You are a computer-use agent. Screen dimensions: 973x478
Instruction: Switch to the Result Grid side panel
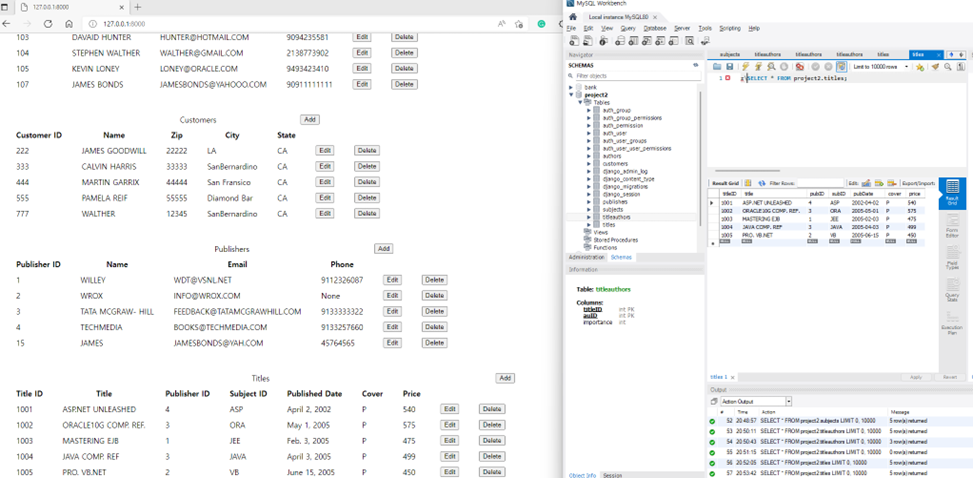(x=952, y=194)
